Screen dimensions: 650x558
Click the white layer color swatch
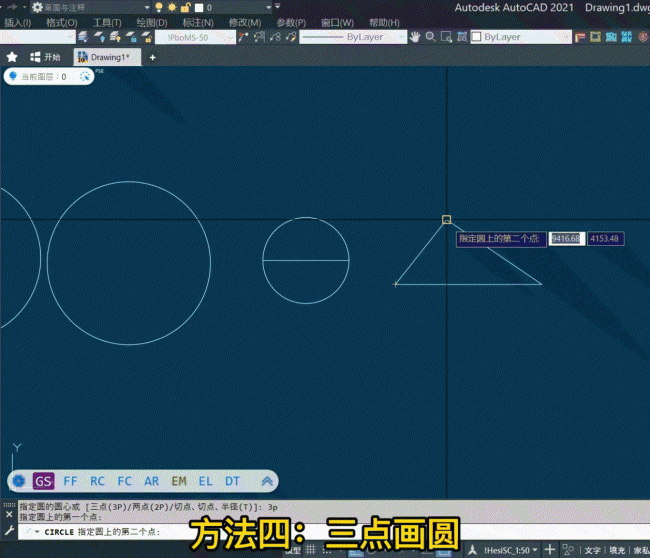pyautogui.click(x=199, y=8)
